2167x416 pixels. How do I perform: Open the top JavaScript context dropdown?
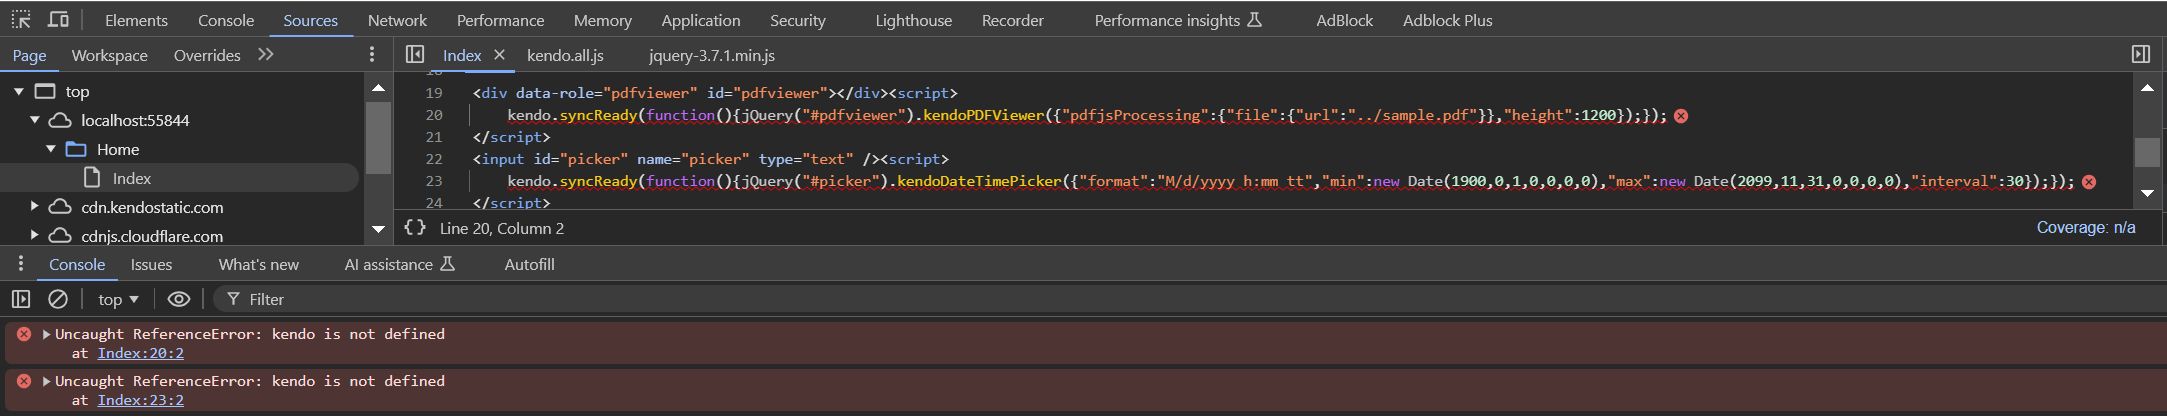[x=118, y=299]
